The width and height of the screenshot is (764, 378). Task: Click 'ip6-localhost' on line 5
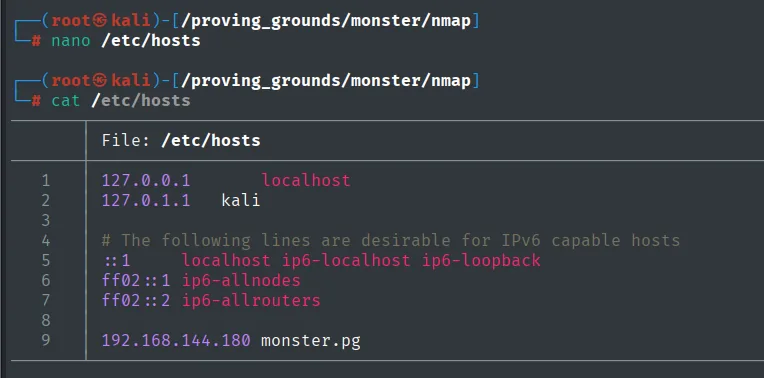pos(346,260)
